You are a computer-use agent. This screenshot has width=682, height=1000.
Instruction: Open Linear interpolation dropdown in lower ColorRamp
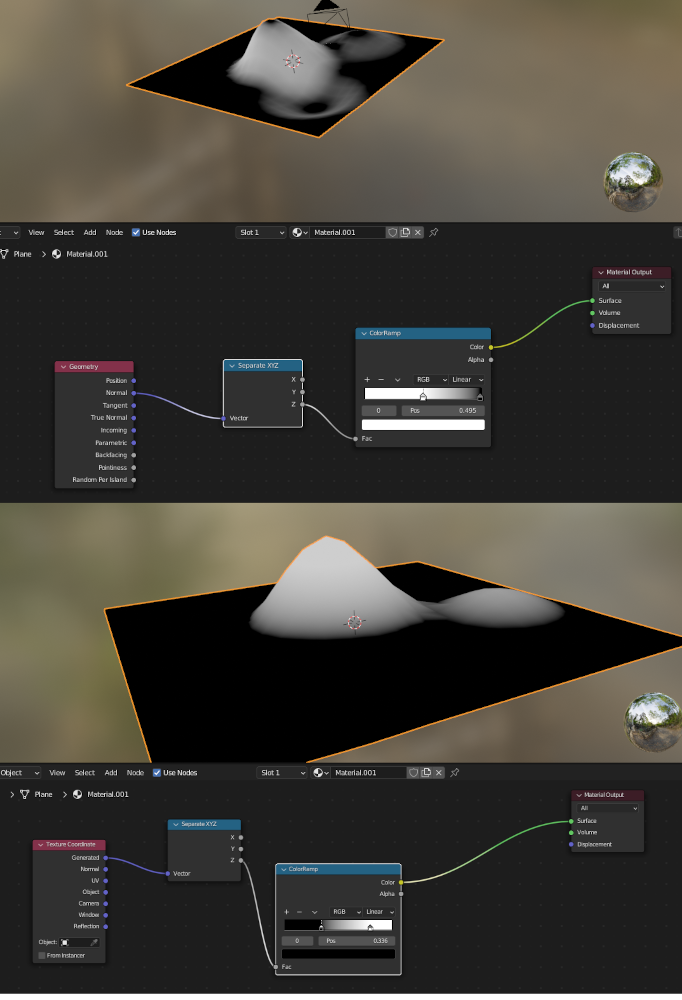pyautogui.click(x=380, y=912)
